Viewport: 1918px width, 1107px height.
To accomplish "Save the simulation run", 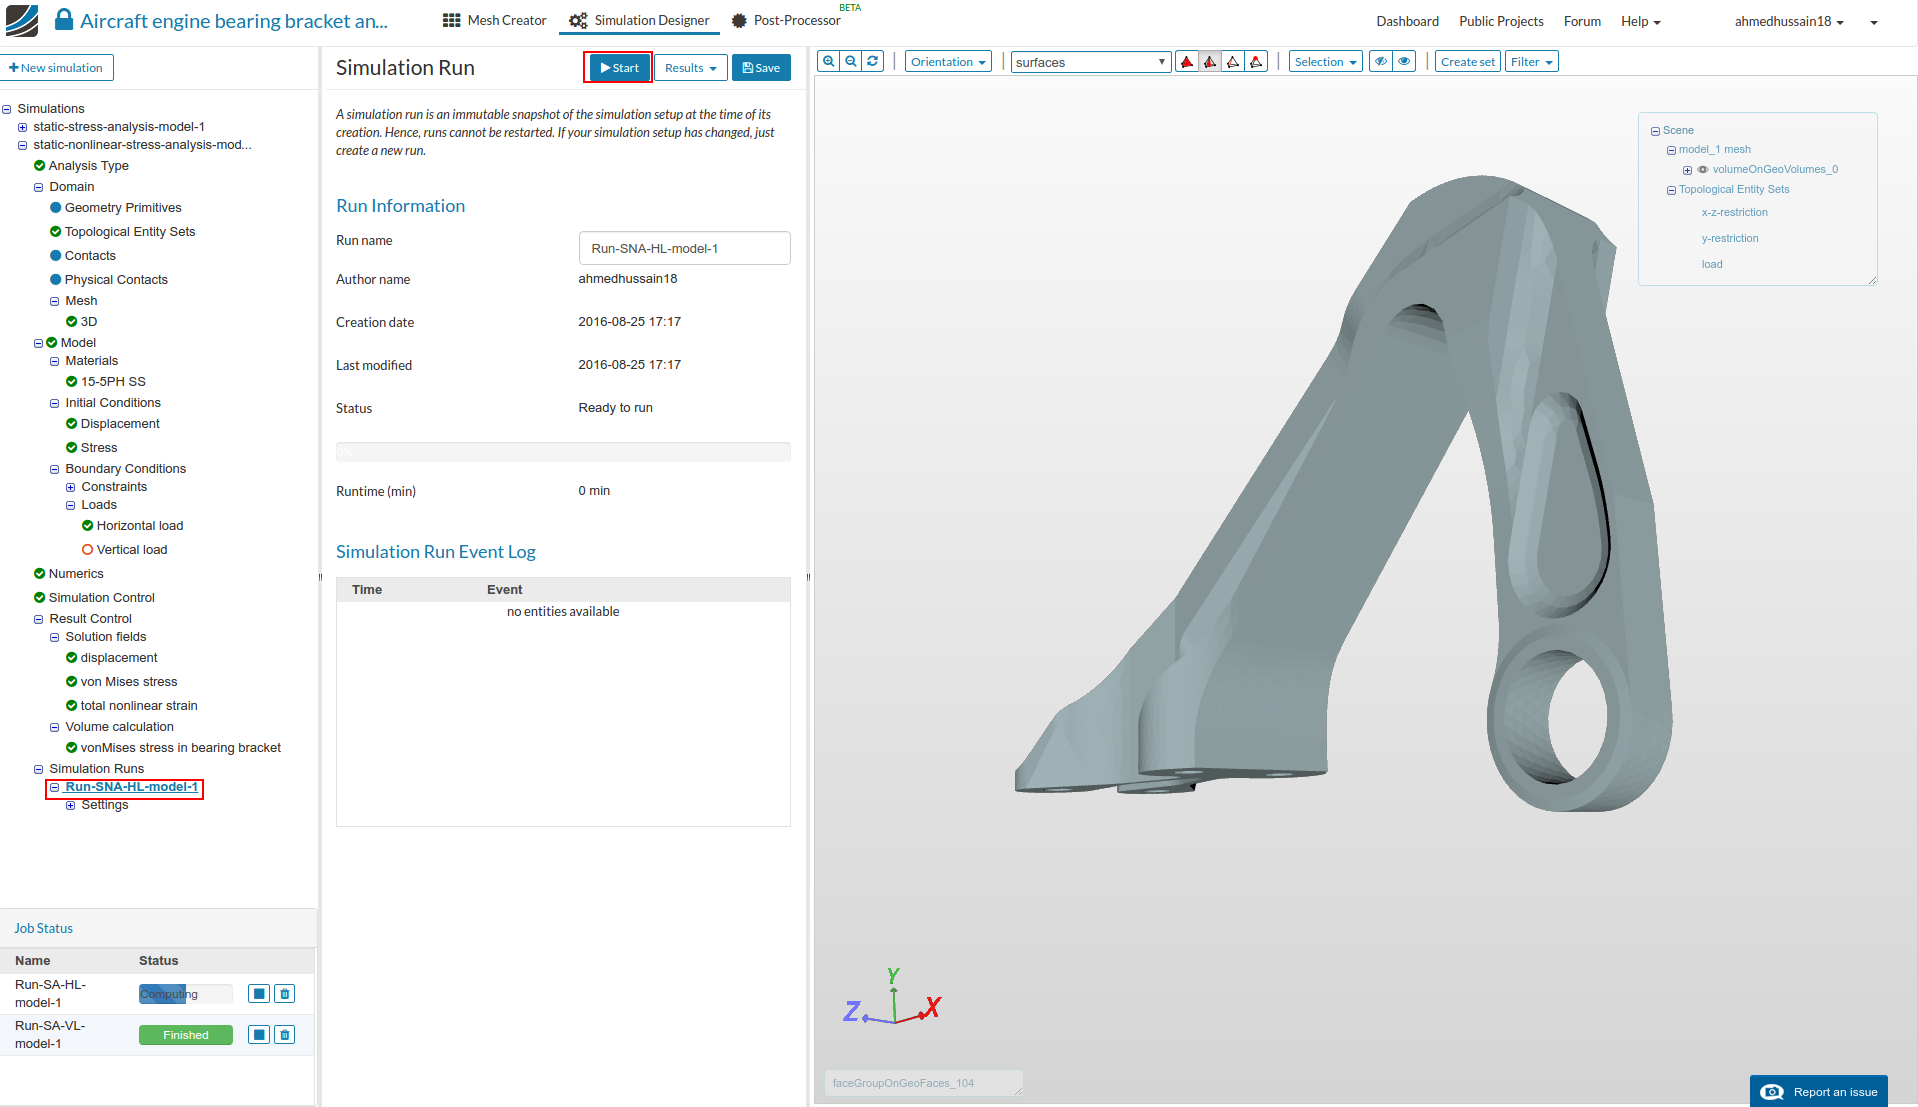I will tap(761, 68).
